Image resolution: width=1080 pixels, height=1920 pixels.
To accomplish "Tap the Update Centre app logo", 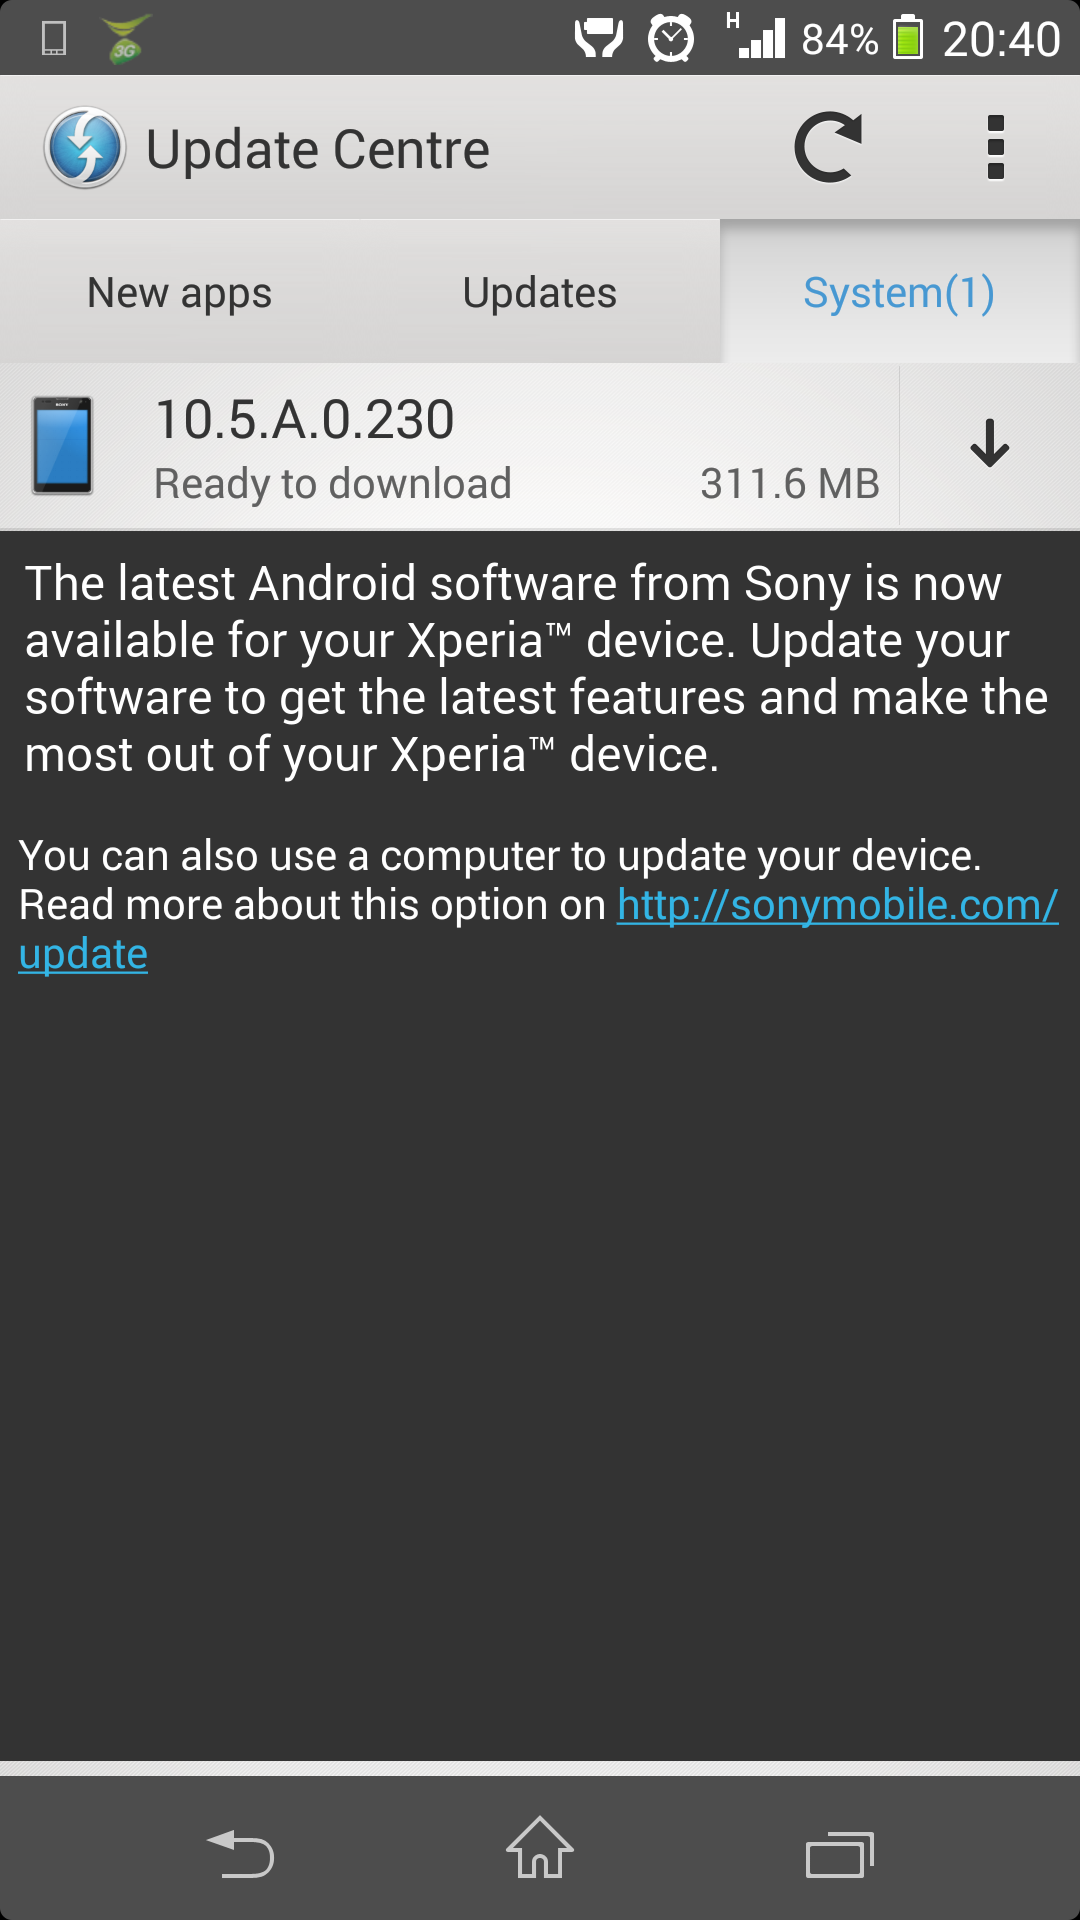I will 85,148.
